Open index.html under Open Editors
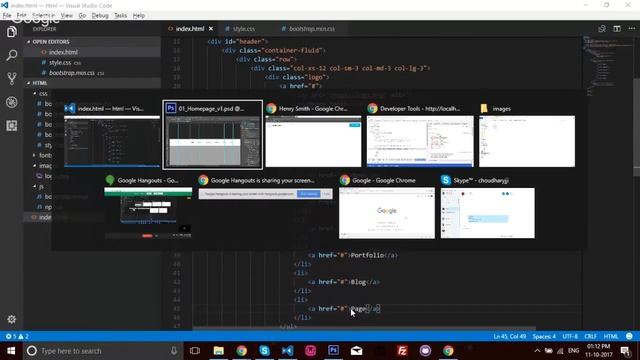Viewport: 640px width, 360px height. click(x=92, y=52)
